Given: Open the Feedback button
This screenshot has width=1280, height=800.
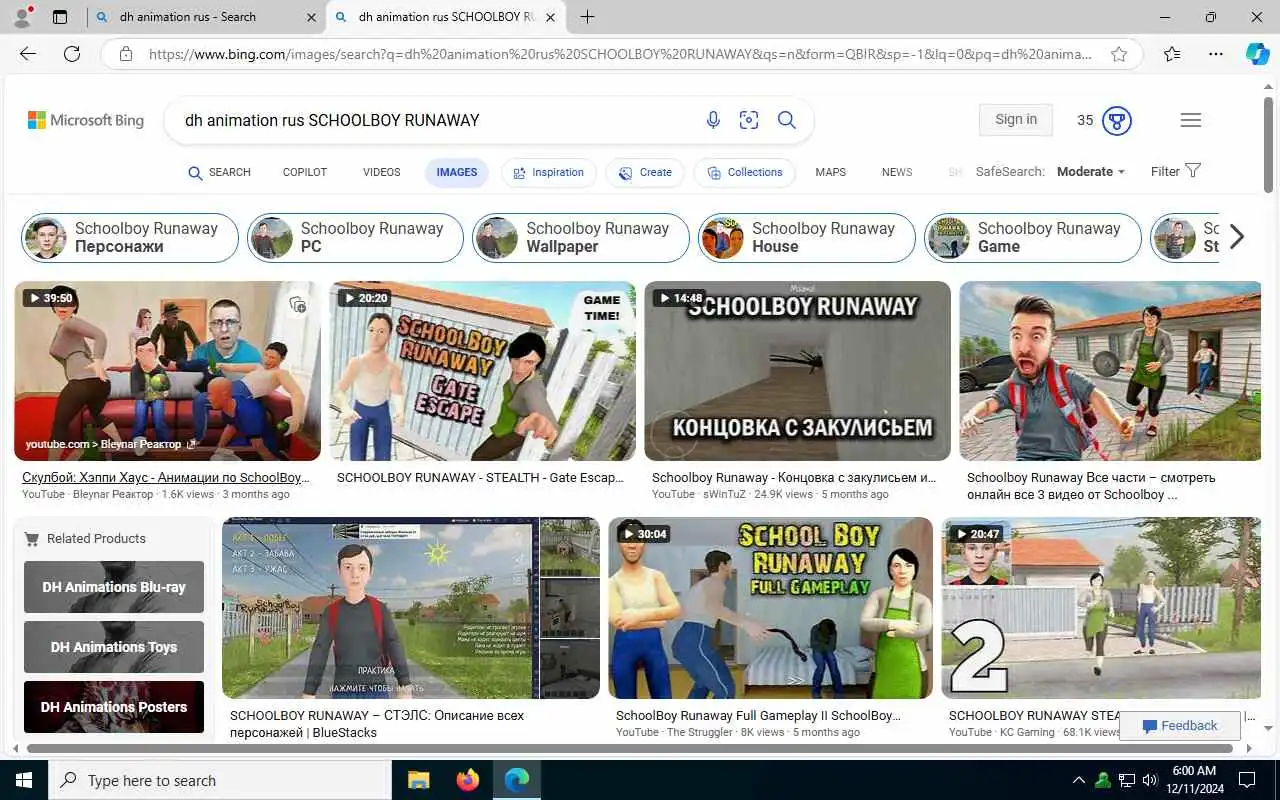Looking at the screenshot, I should tap(1180, 726).
